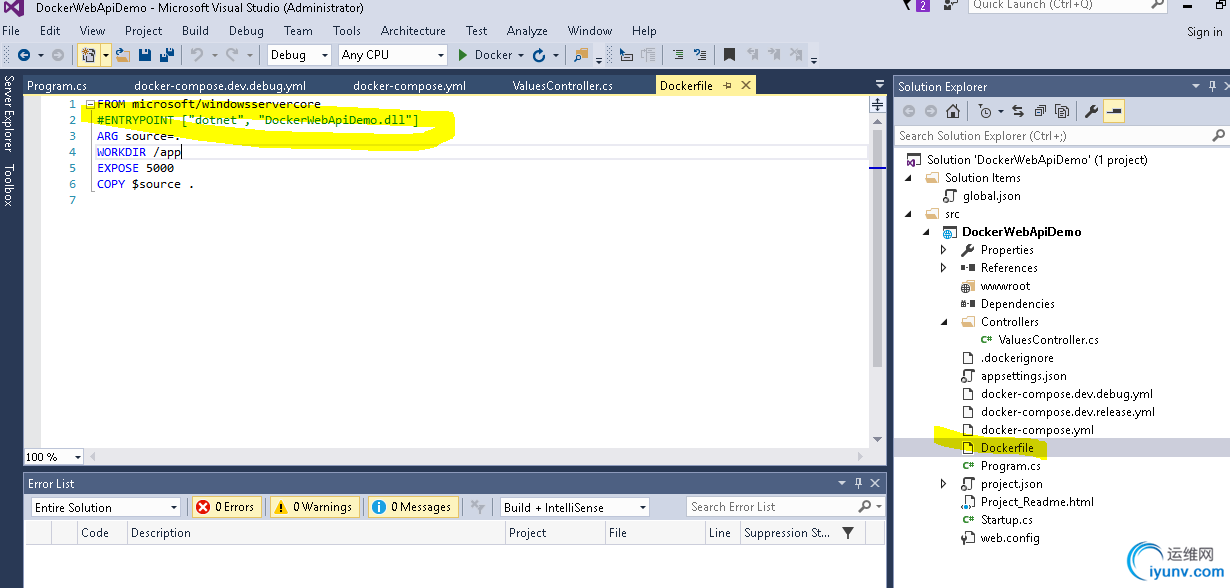
Task: Open the Debug menu
Action: coord(246,31)
